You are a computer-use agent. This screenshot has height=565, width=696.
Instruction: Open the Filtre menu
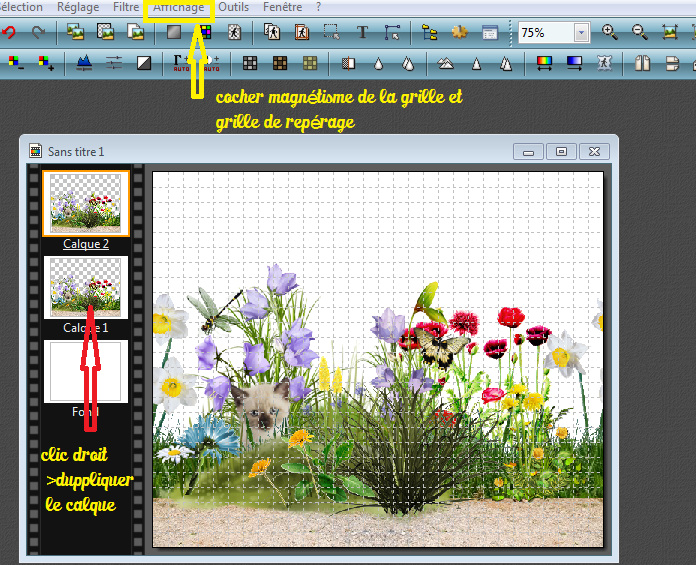tap(126, 7)
